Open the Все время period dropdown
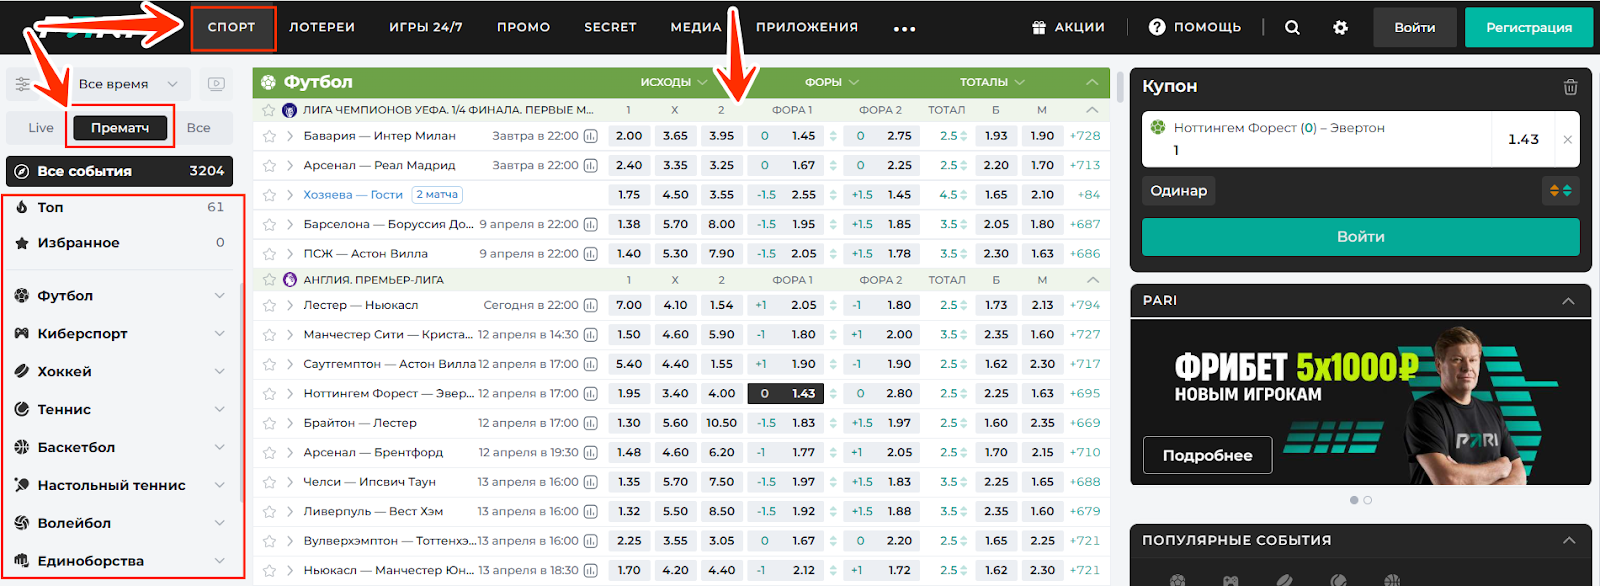1600x586 pixels. point(129,84)
